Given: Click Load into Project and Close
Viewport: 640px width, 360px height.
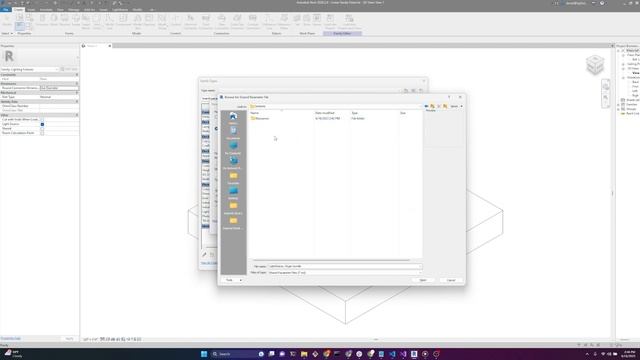Looking at the screenshot, I should (x=349, y=22).
